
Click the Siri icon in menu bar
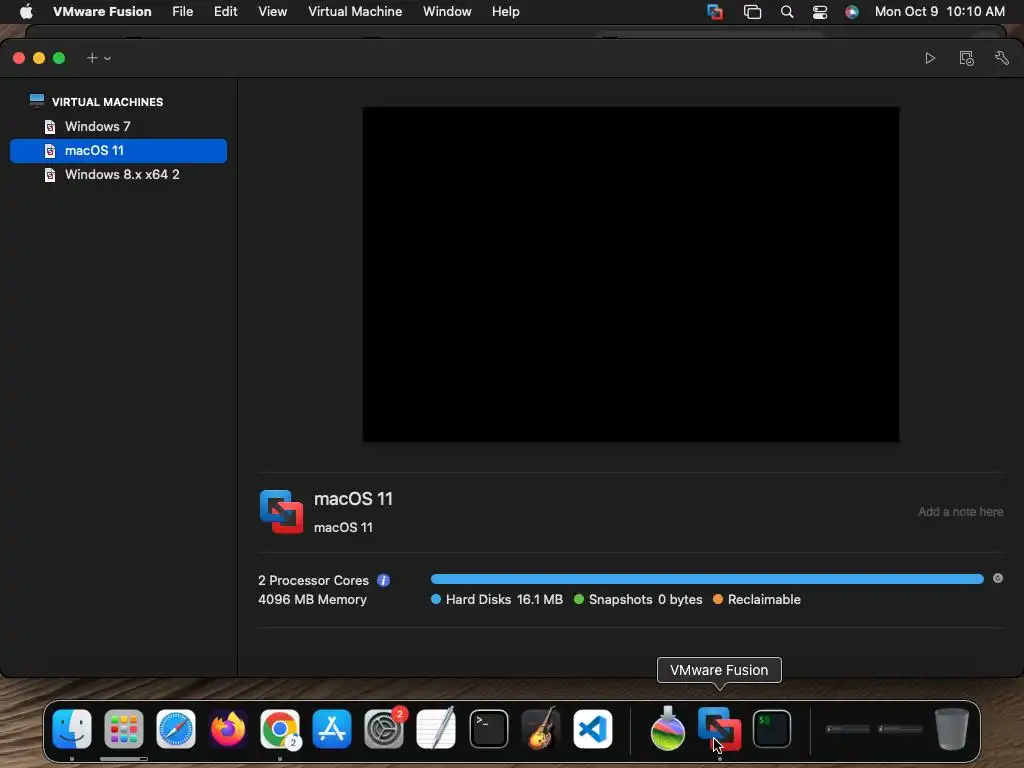tap(852, 12)
